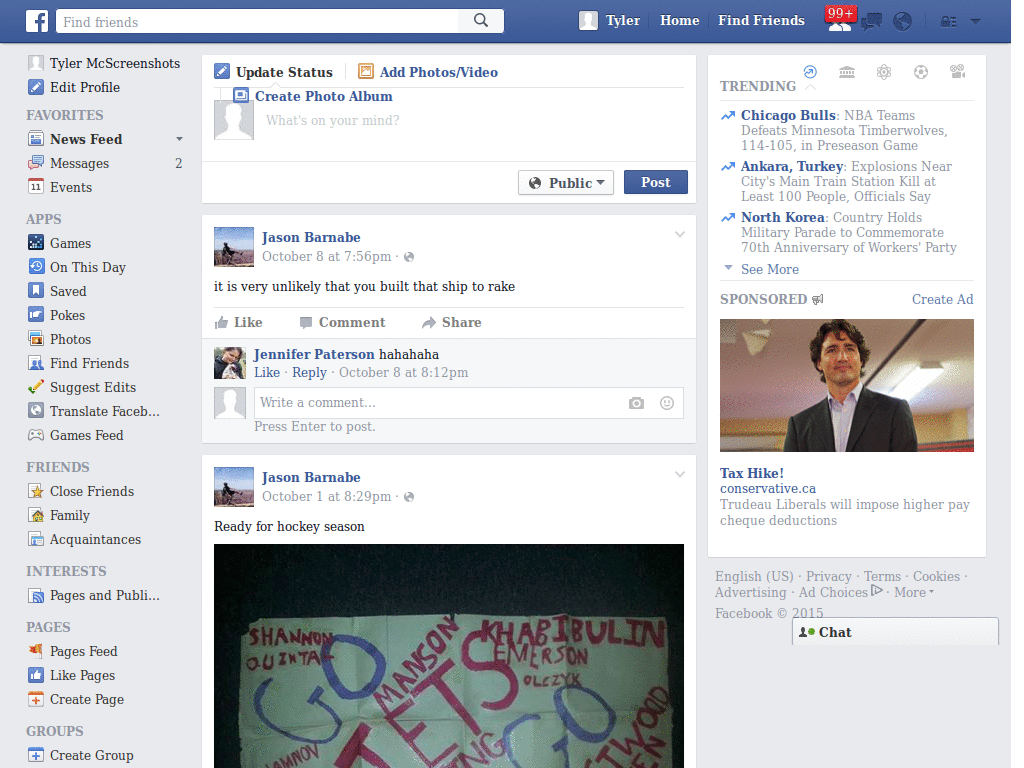Show top trends icon in Trending
Image resolution: width=1024 pixels, height=768 pixels.
pos(810,72)
